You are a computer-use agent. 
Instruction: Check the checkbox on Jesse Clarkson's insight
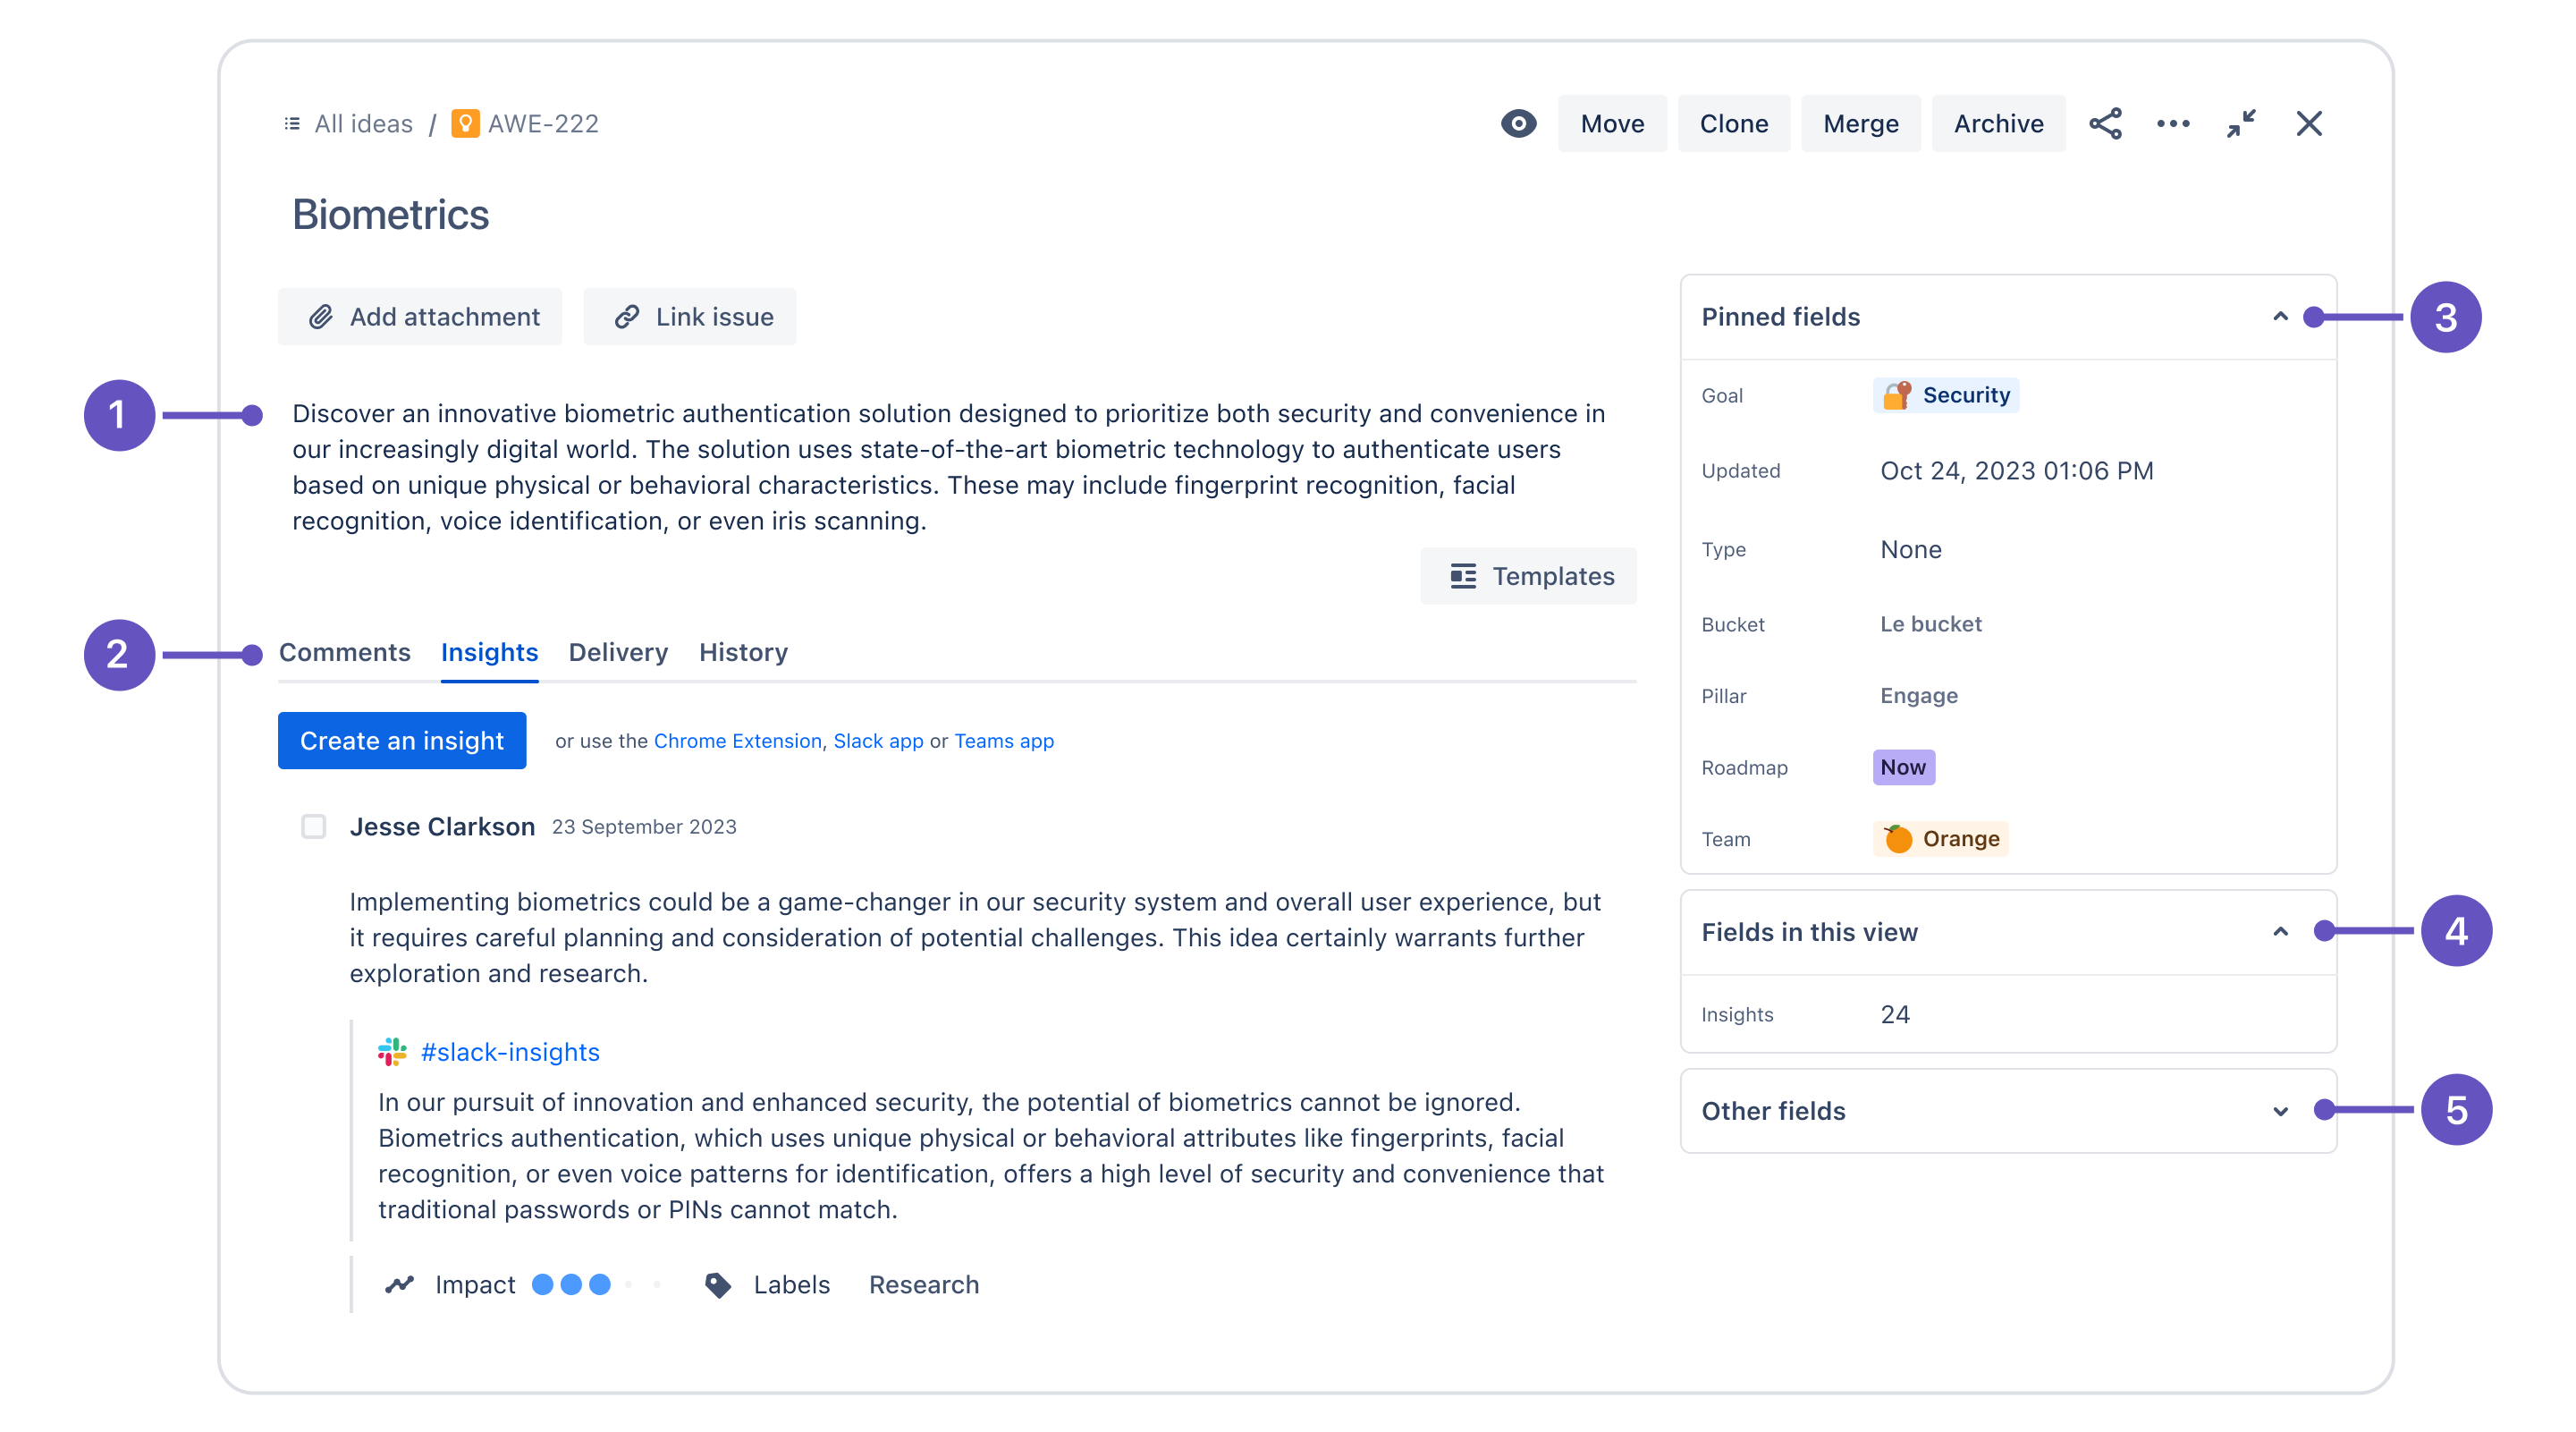pos(313,826)
